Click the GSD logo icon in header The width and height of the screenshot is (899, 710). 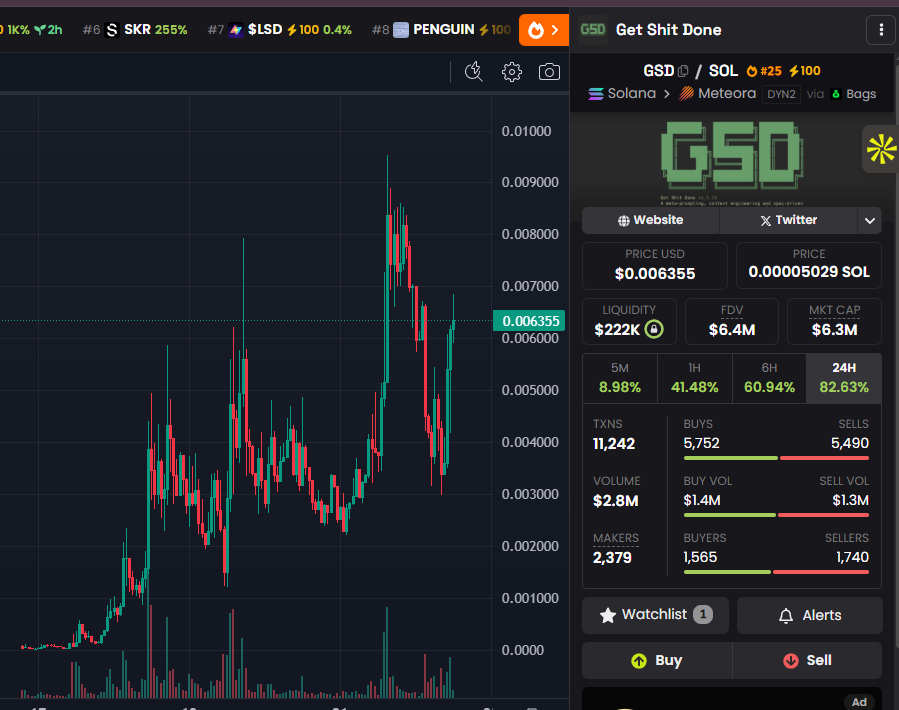(x=593, y=30)
